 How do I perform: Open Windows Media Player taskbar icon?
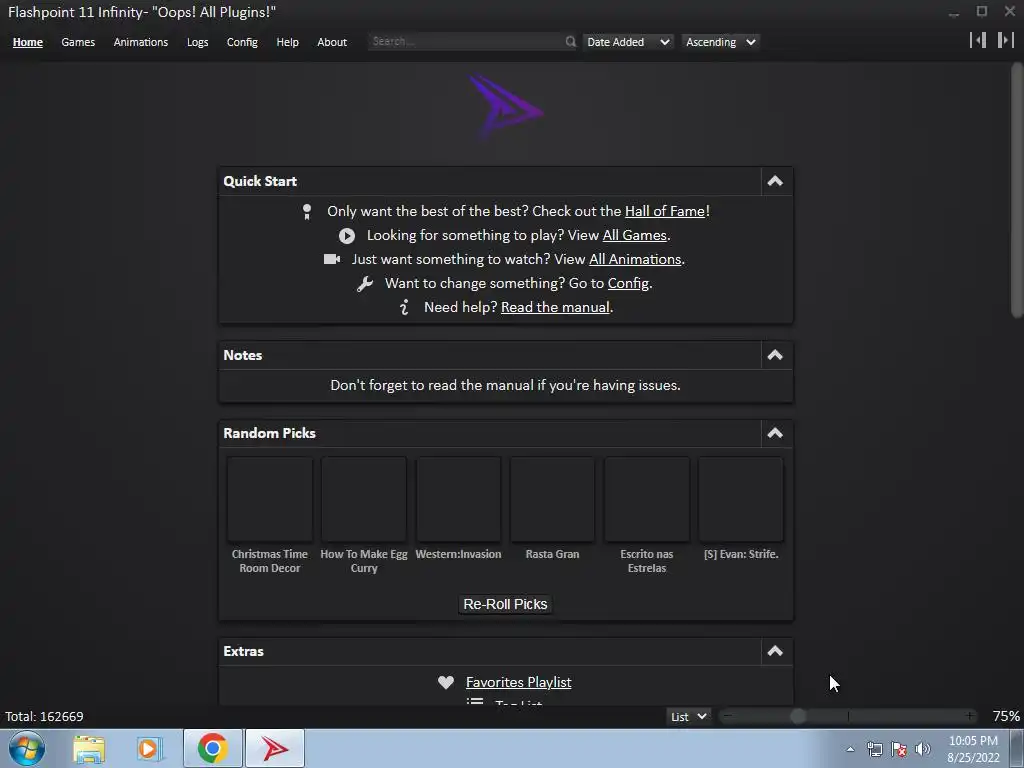pos(149,748)
